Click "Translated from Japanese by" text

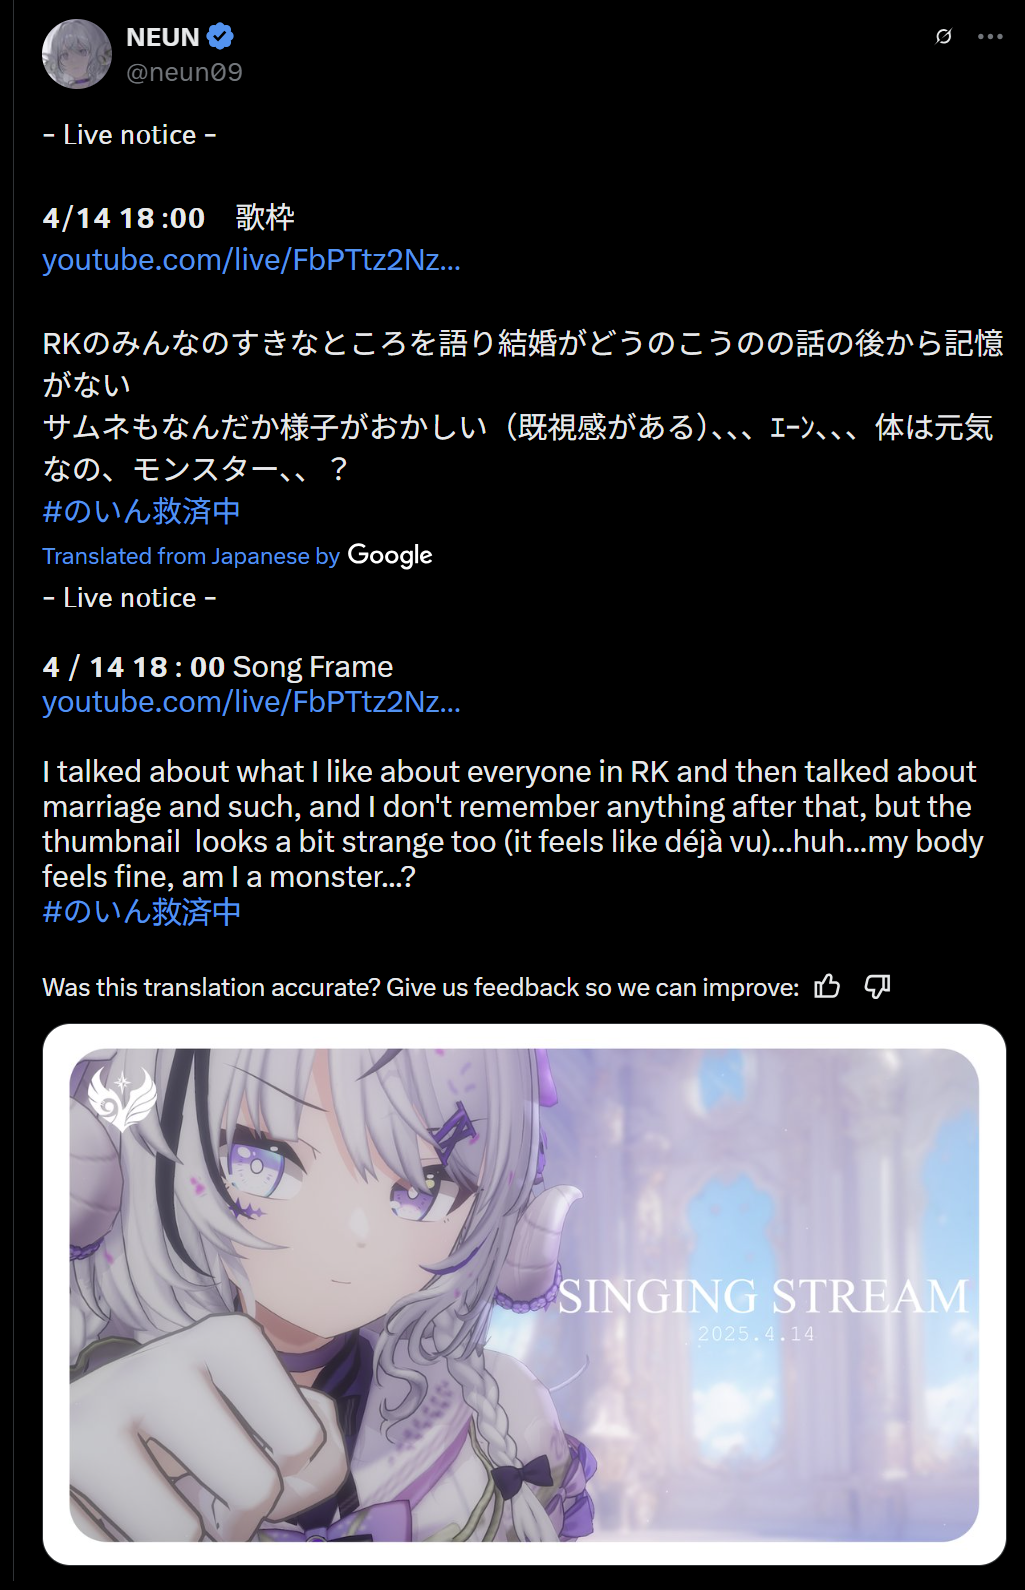tap(191, 556)
